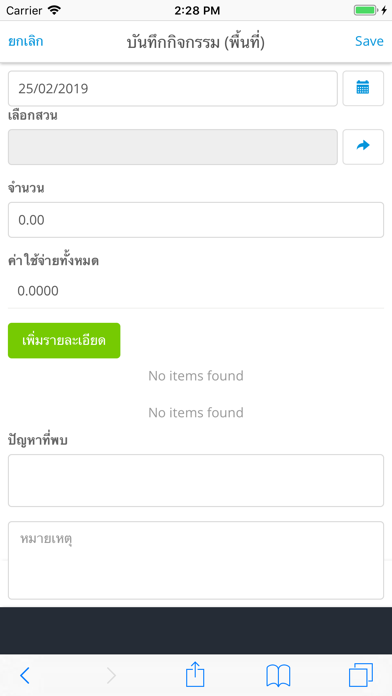Viewport: 392px width, 696px height.
Task: Tap the blue share-arrow garden selector icon
Action: click(x=363, y=146)
